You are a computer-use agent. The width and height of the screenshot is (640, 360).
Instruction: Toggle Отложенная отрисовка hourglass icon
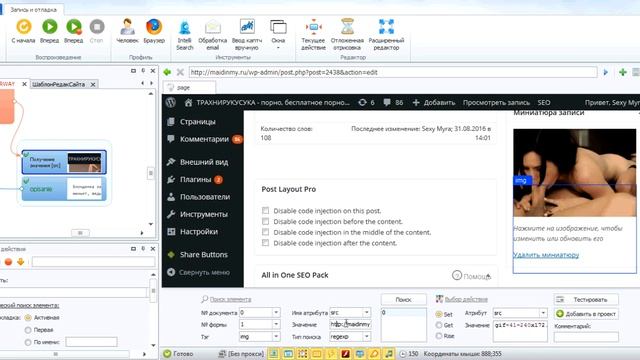347,27
